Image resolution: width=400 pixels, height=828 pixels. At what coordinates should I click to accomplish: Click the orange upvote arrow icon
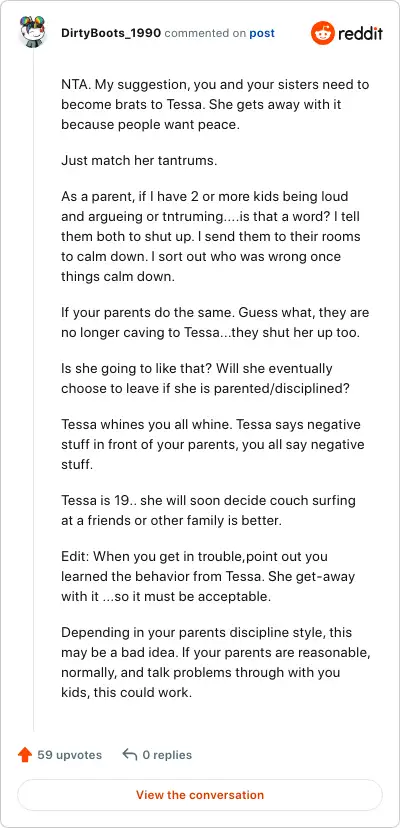(x=25, y=755)
